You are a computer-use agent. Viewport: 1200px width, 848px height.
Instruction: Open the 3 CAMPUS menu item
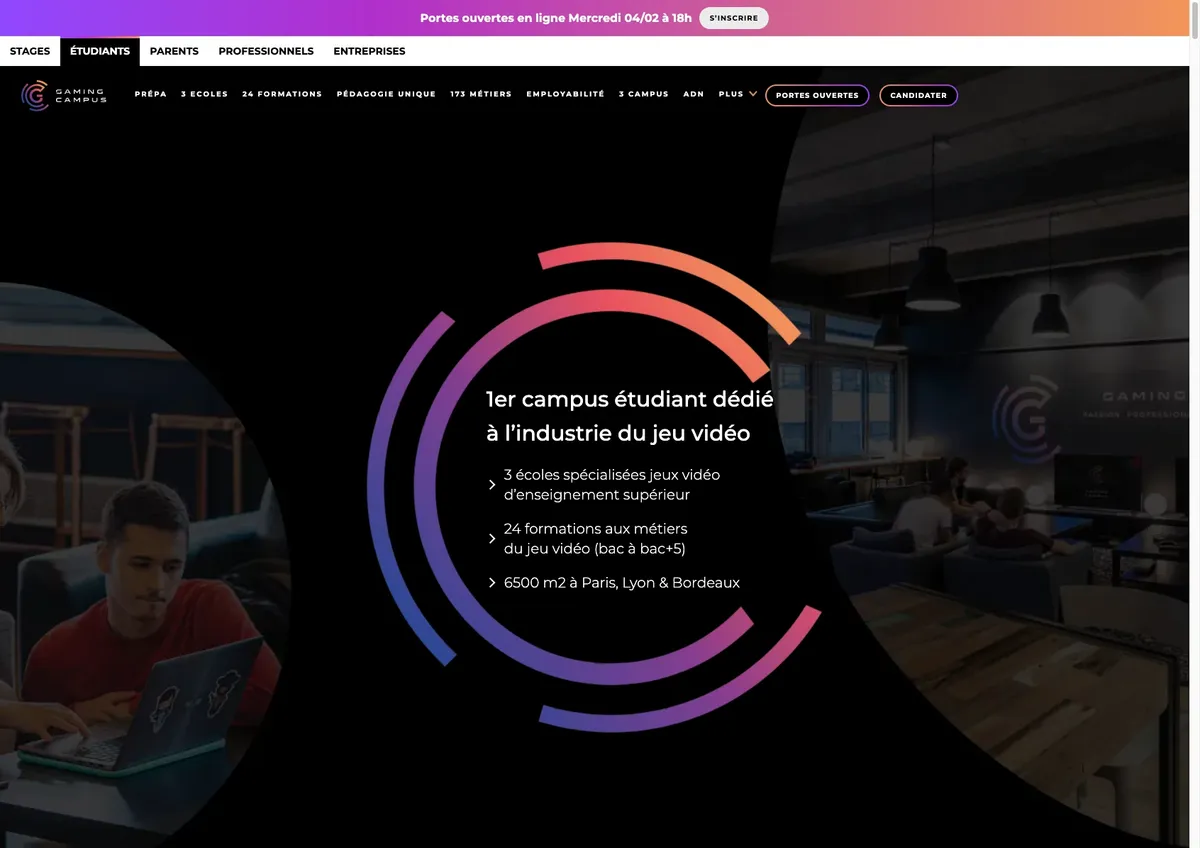(x=643, y=94)
